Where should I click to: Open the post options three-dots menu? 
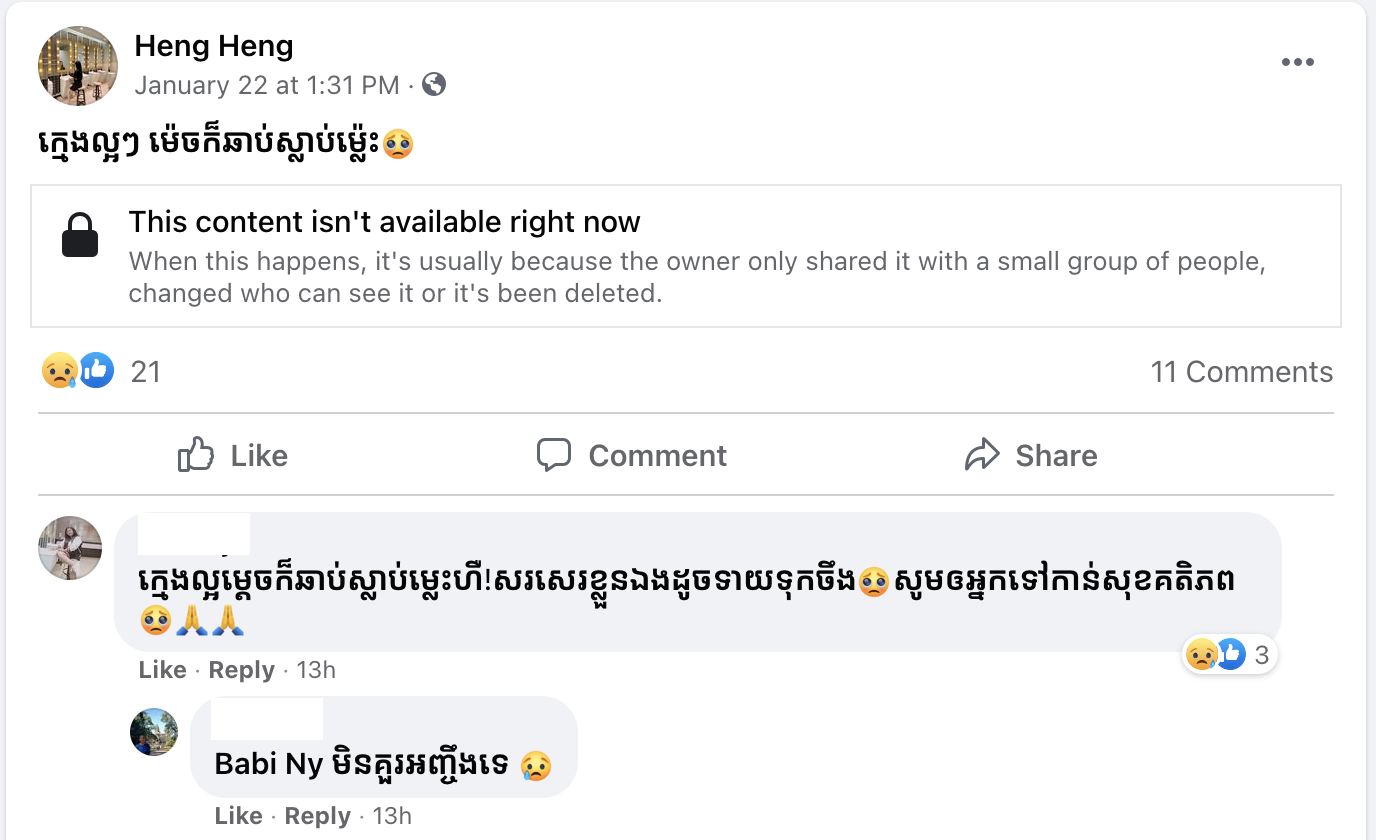click(1297, 62)
